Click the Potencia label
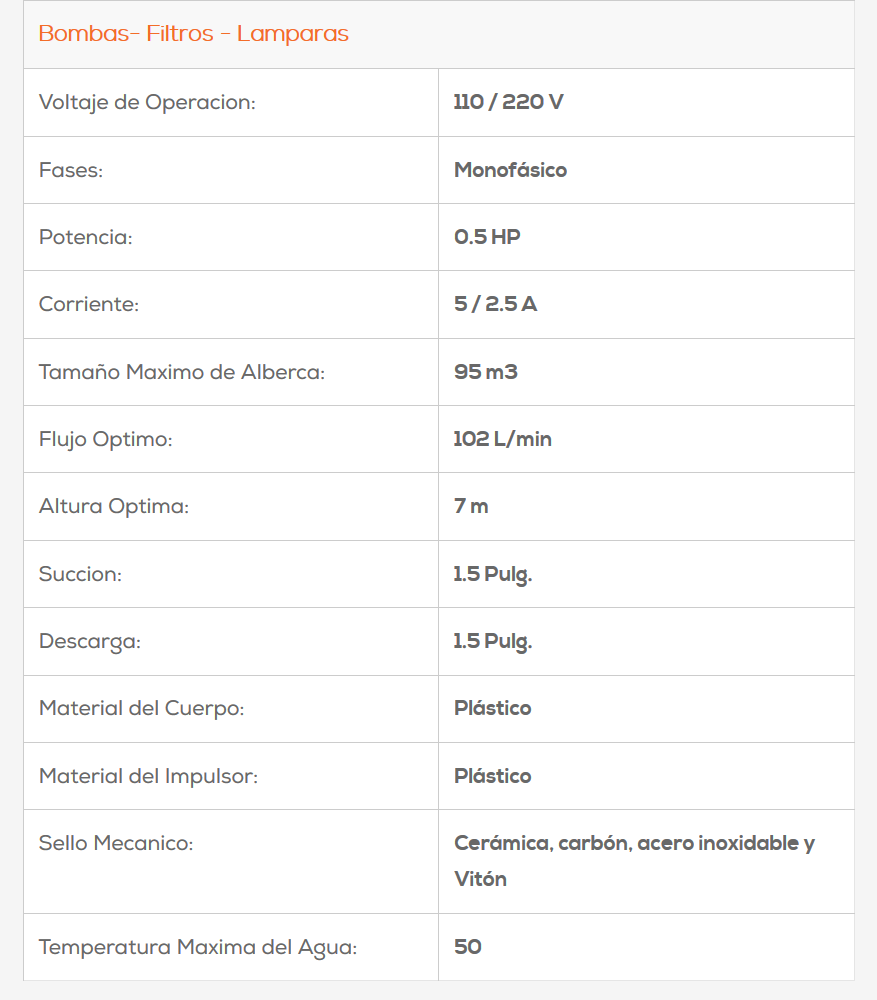Image resolution: width=877 pixels, height=1000 pixels. (x=86, y=237)
